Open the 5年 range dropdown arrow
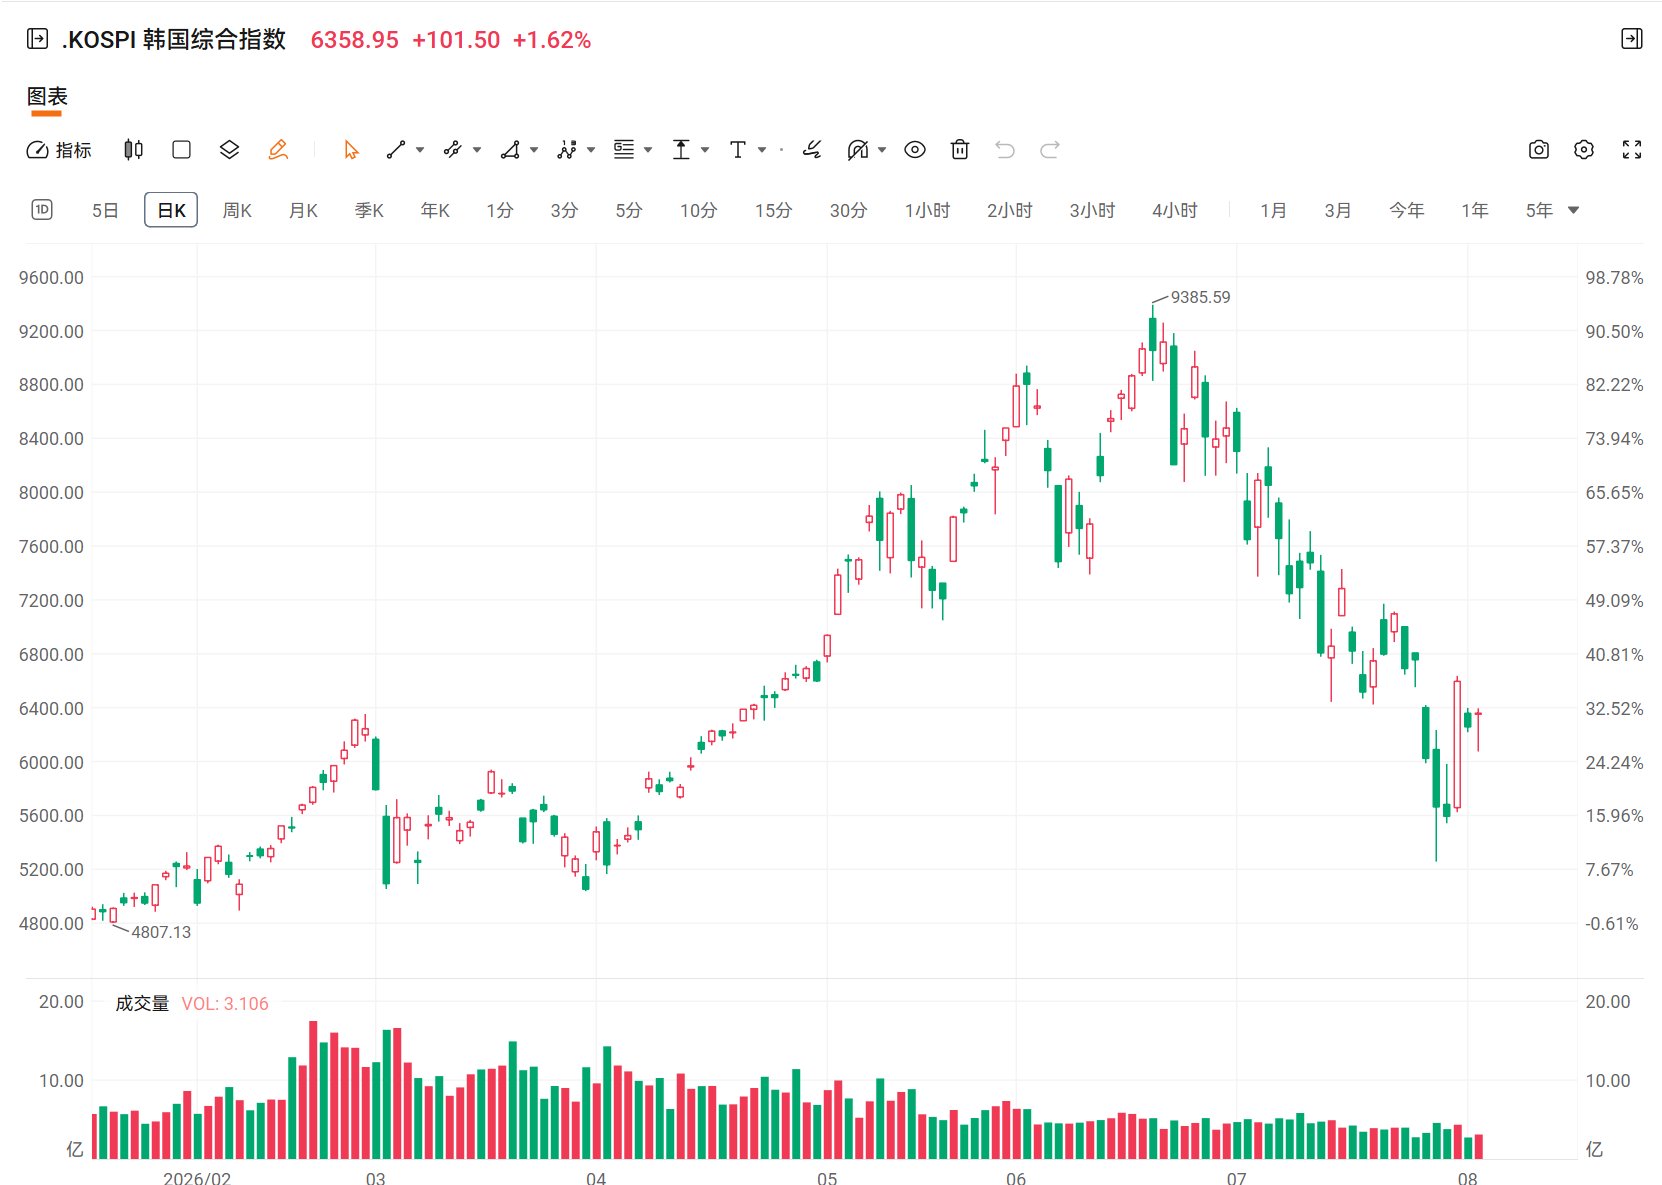This screenshot has height=1185, width=1662. 1574,210
